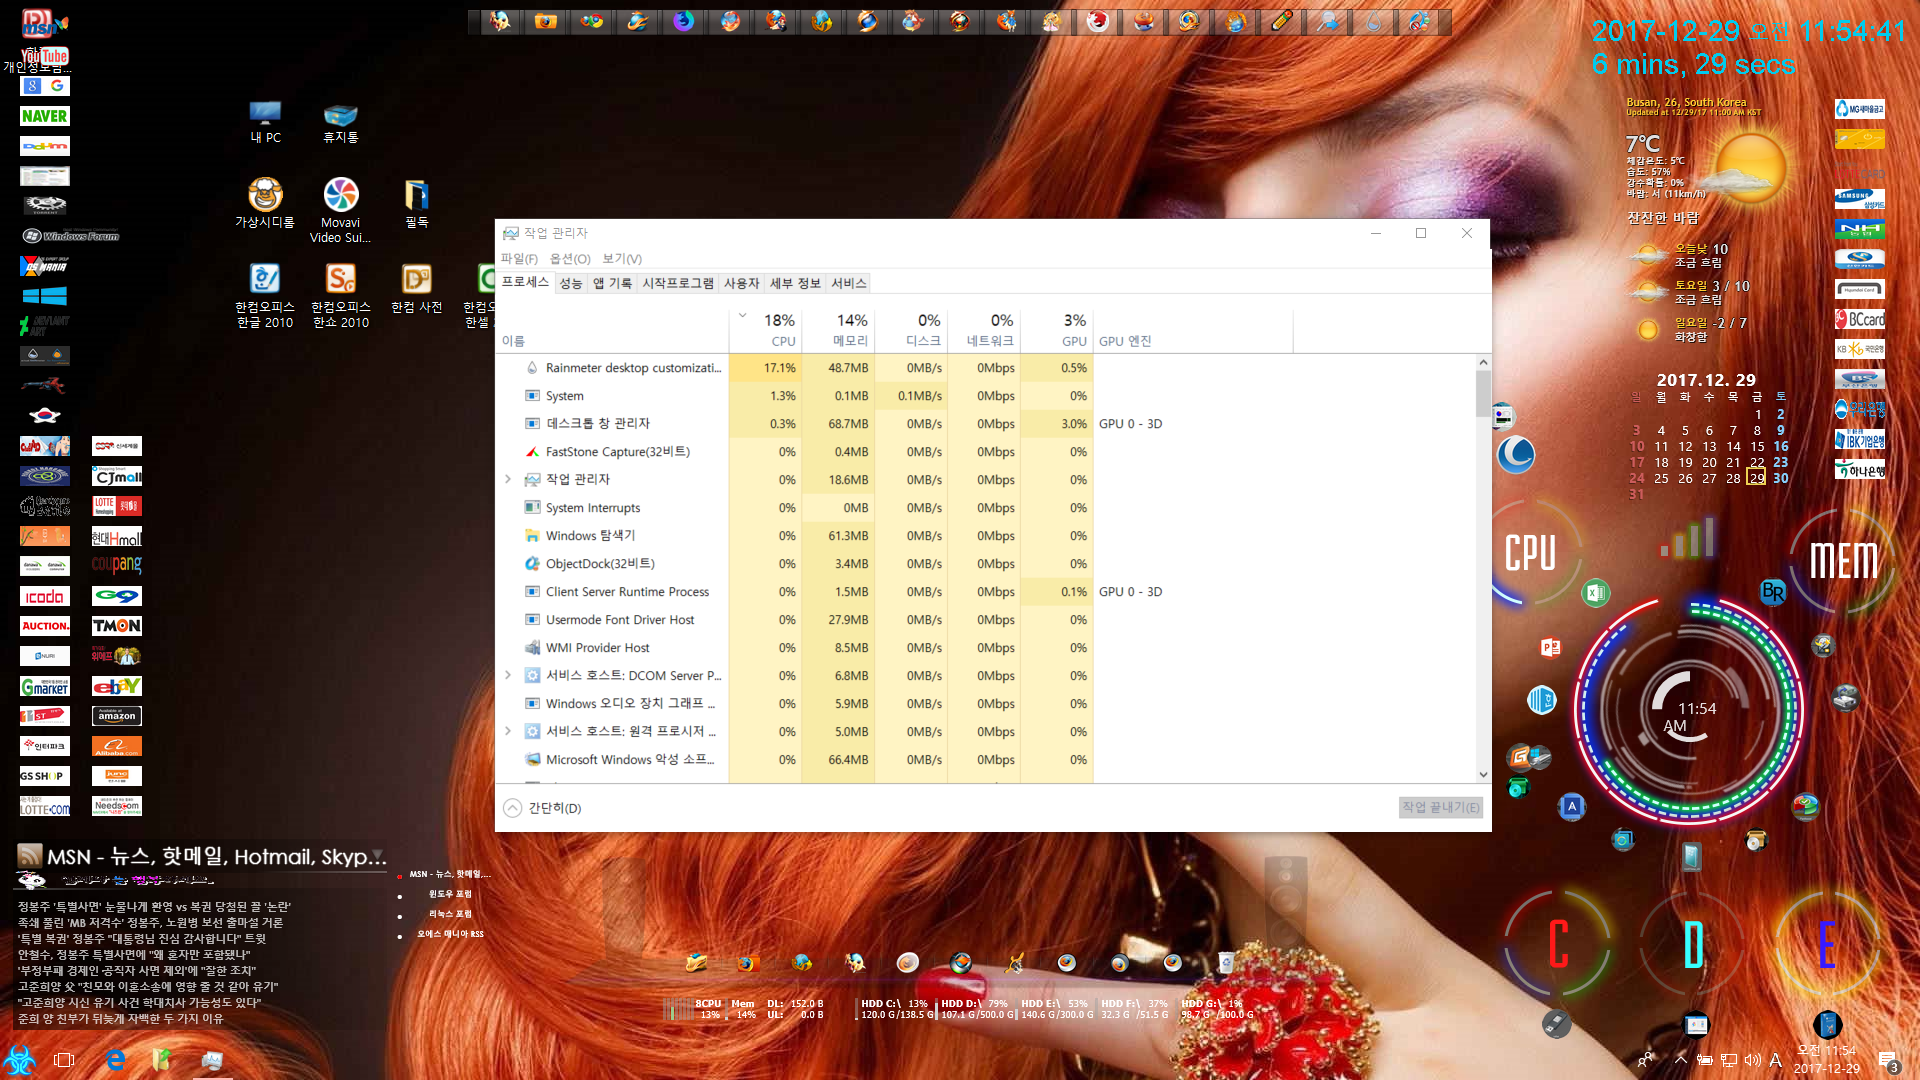Image resolution: width=1920 pixels, height=1080 pixels.
Task: Select Rainmeter desktop customization process row
Action: (985, 368)
